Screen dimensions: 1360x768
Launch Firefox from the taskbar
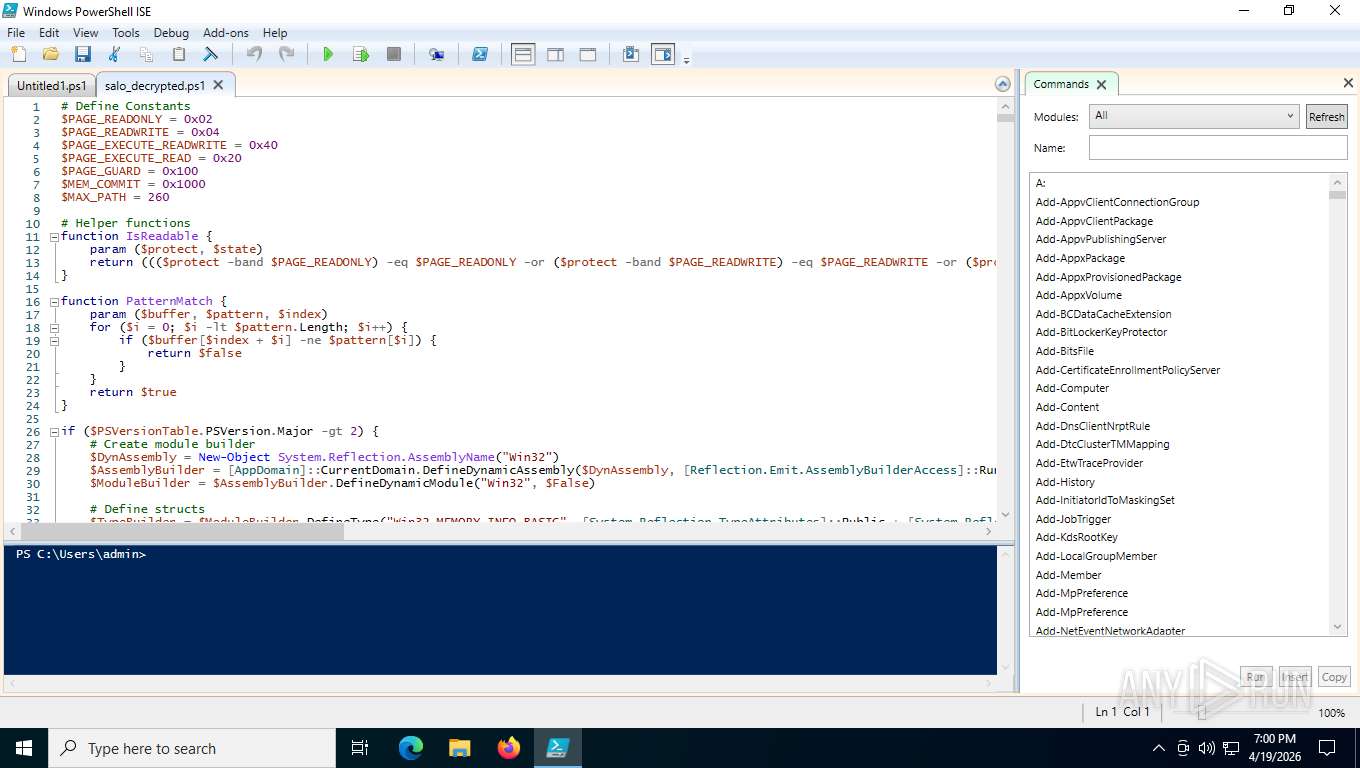pyautogui.click(x=509, y=748)
